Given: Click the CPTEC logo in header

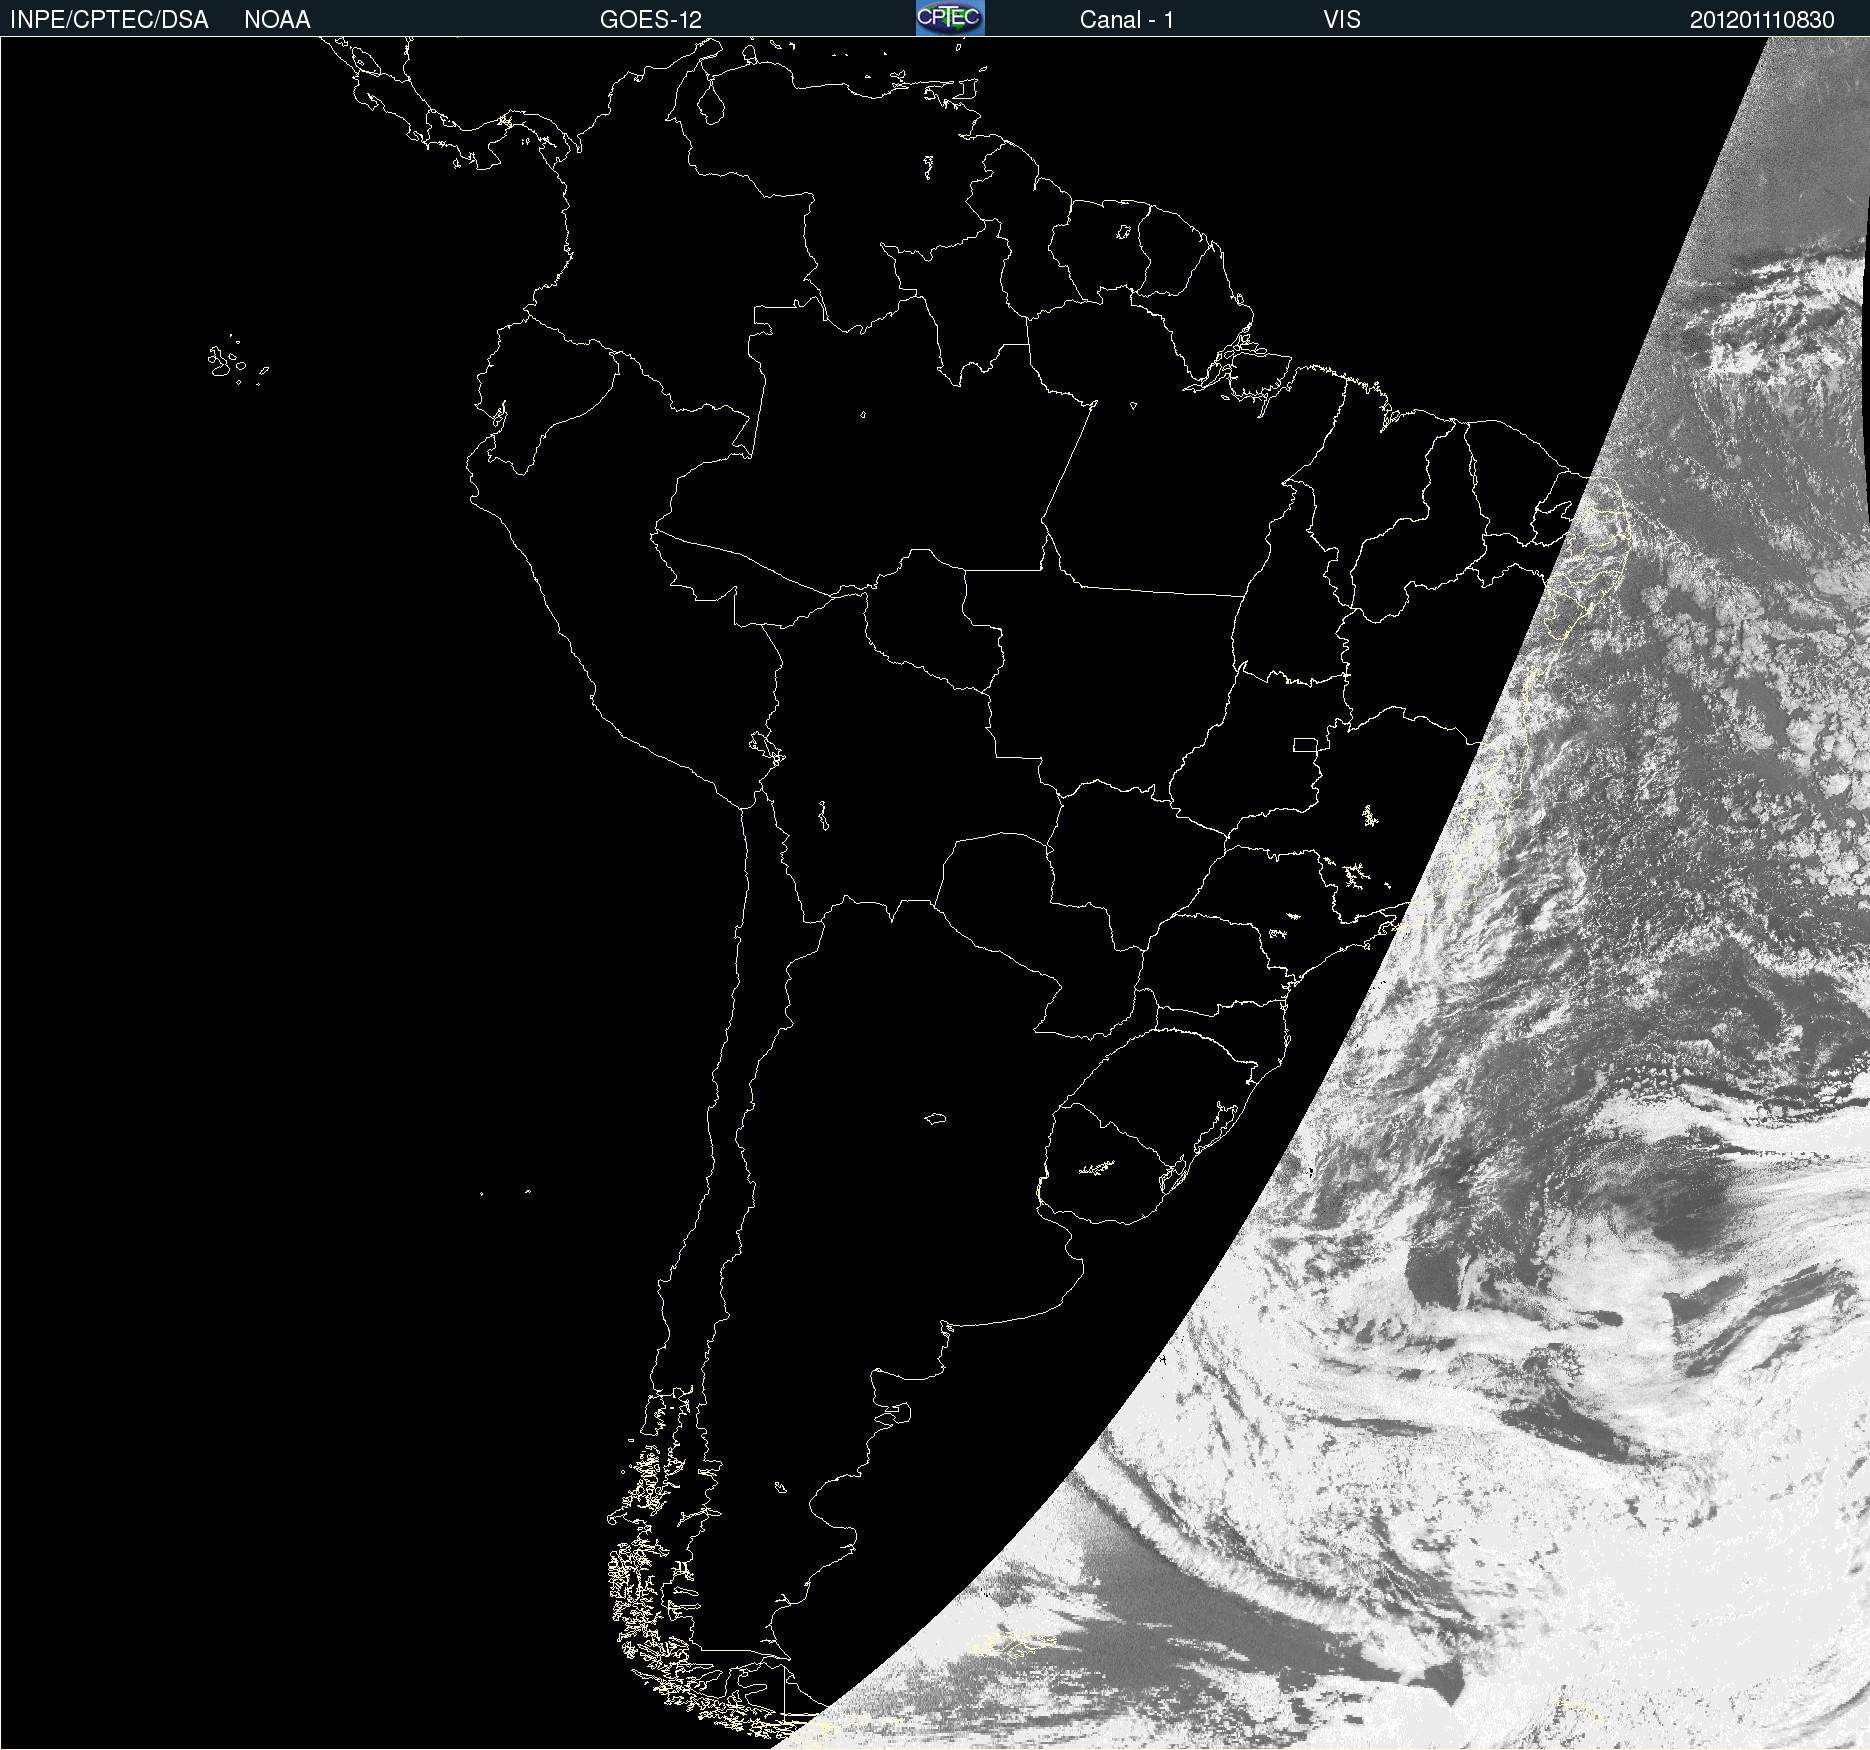Looking at the screenshot, I should coord(950,18).
